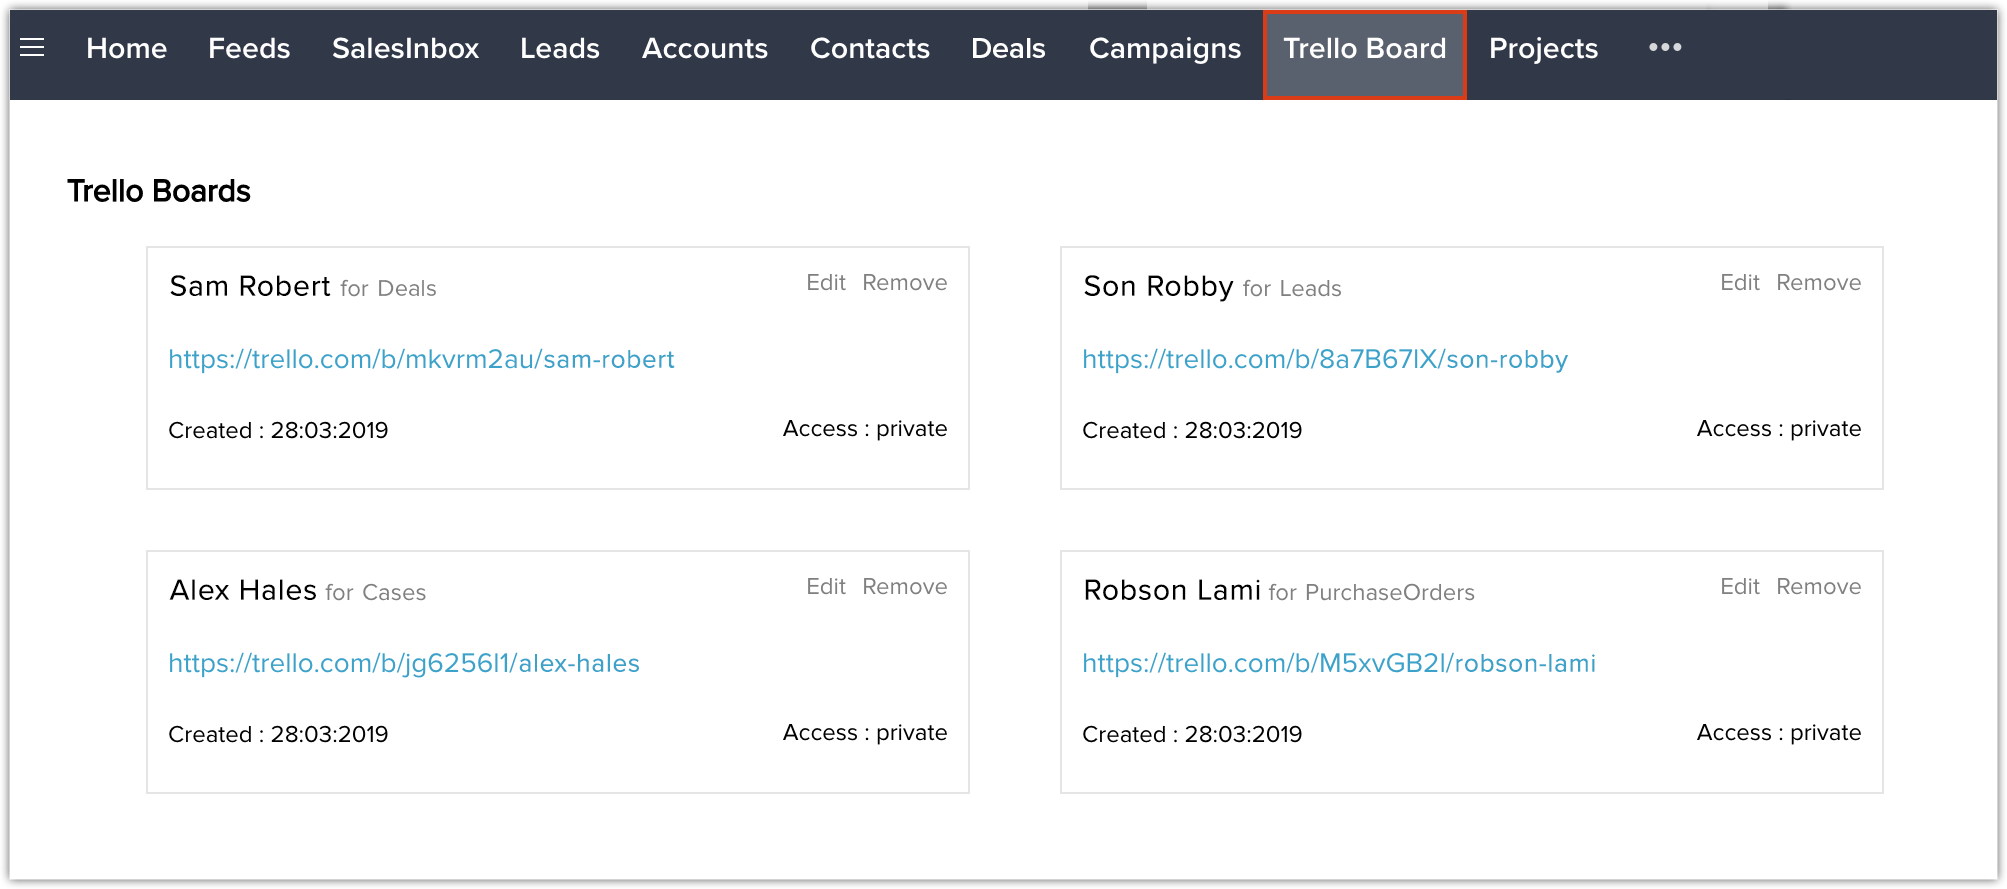Open the son-robby Trello board link

(1325, 360)
